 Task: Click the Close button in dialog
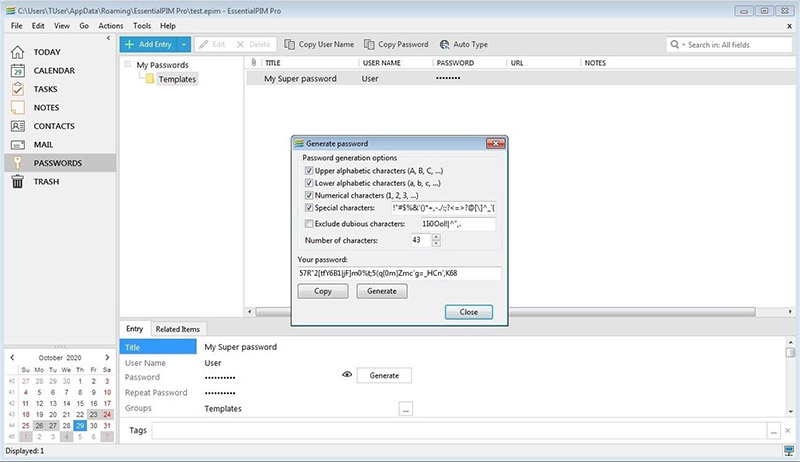pos(468,312)
